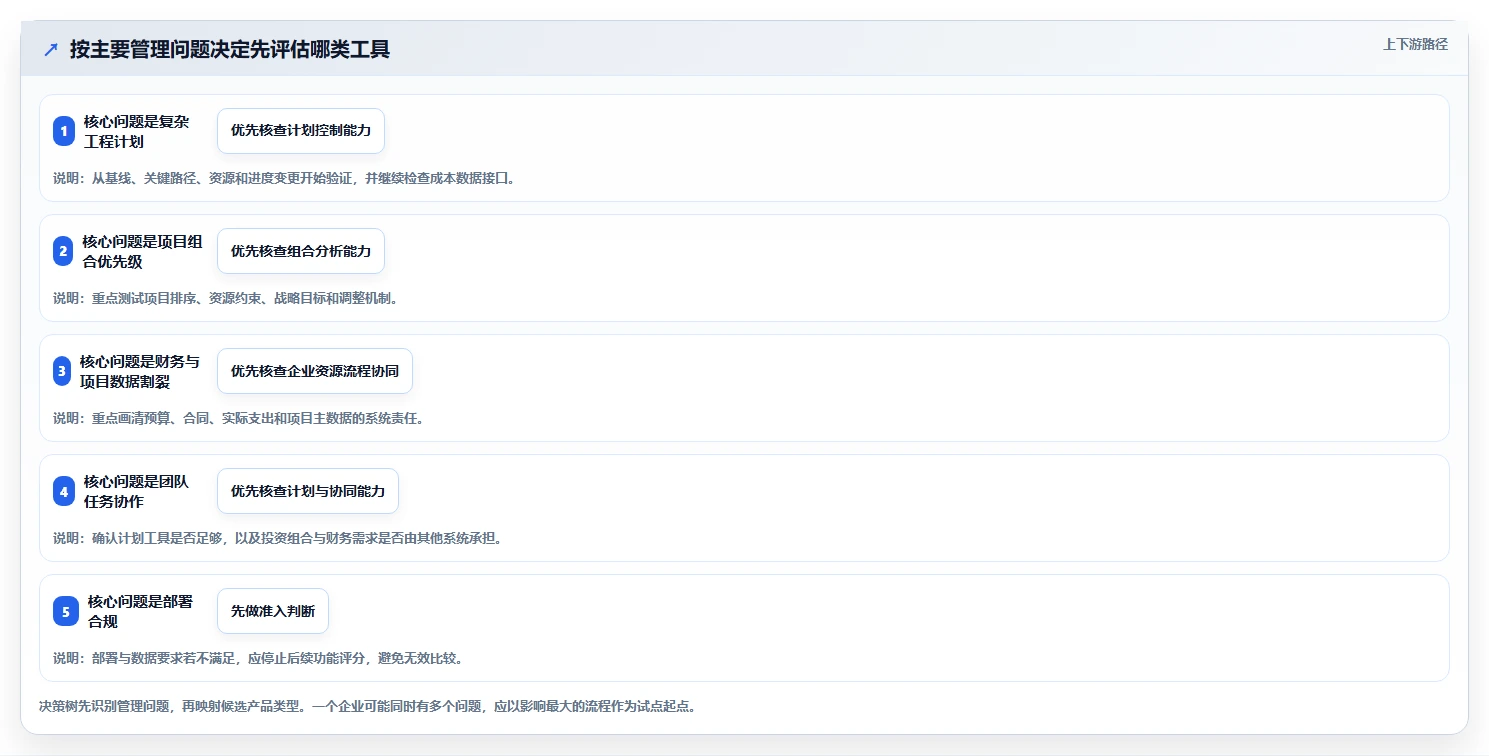Click the description starting 说明：部署与数据要求
The height and width of the screenshot is (756, 1489).
pos(258,658)
